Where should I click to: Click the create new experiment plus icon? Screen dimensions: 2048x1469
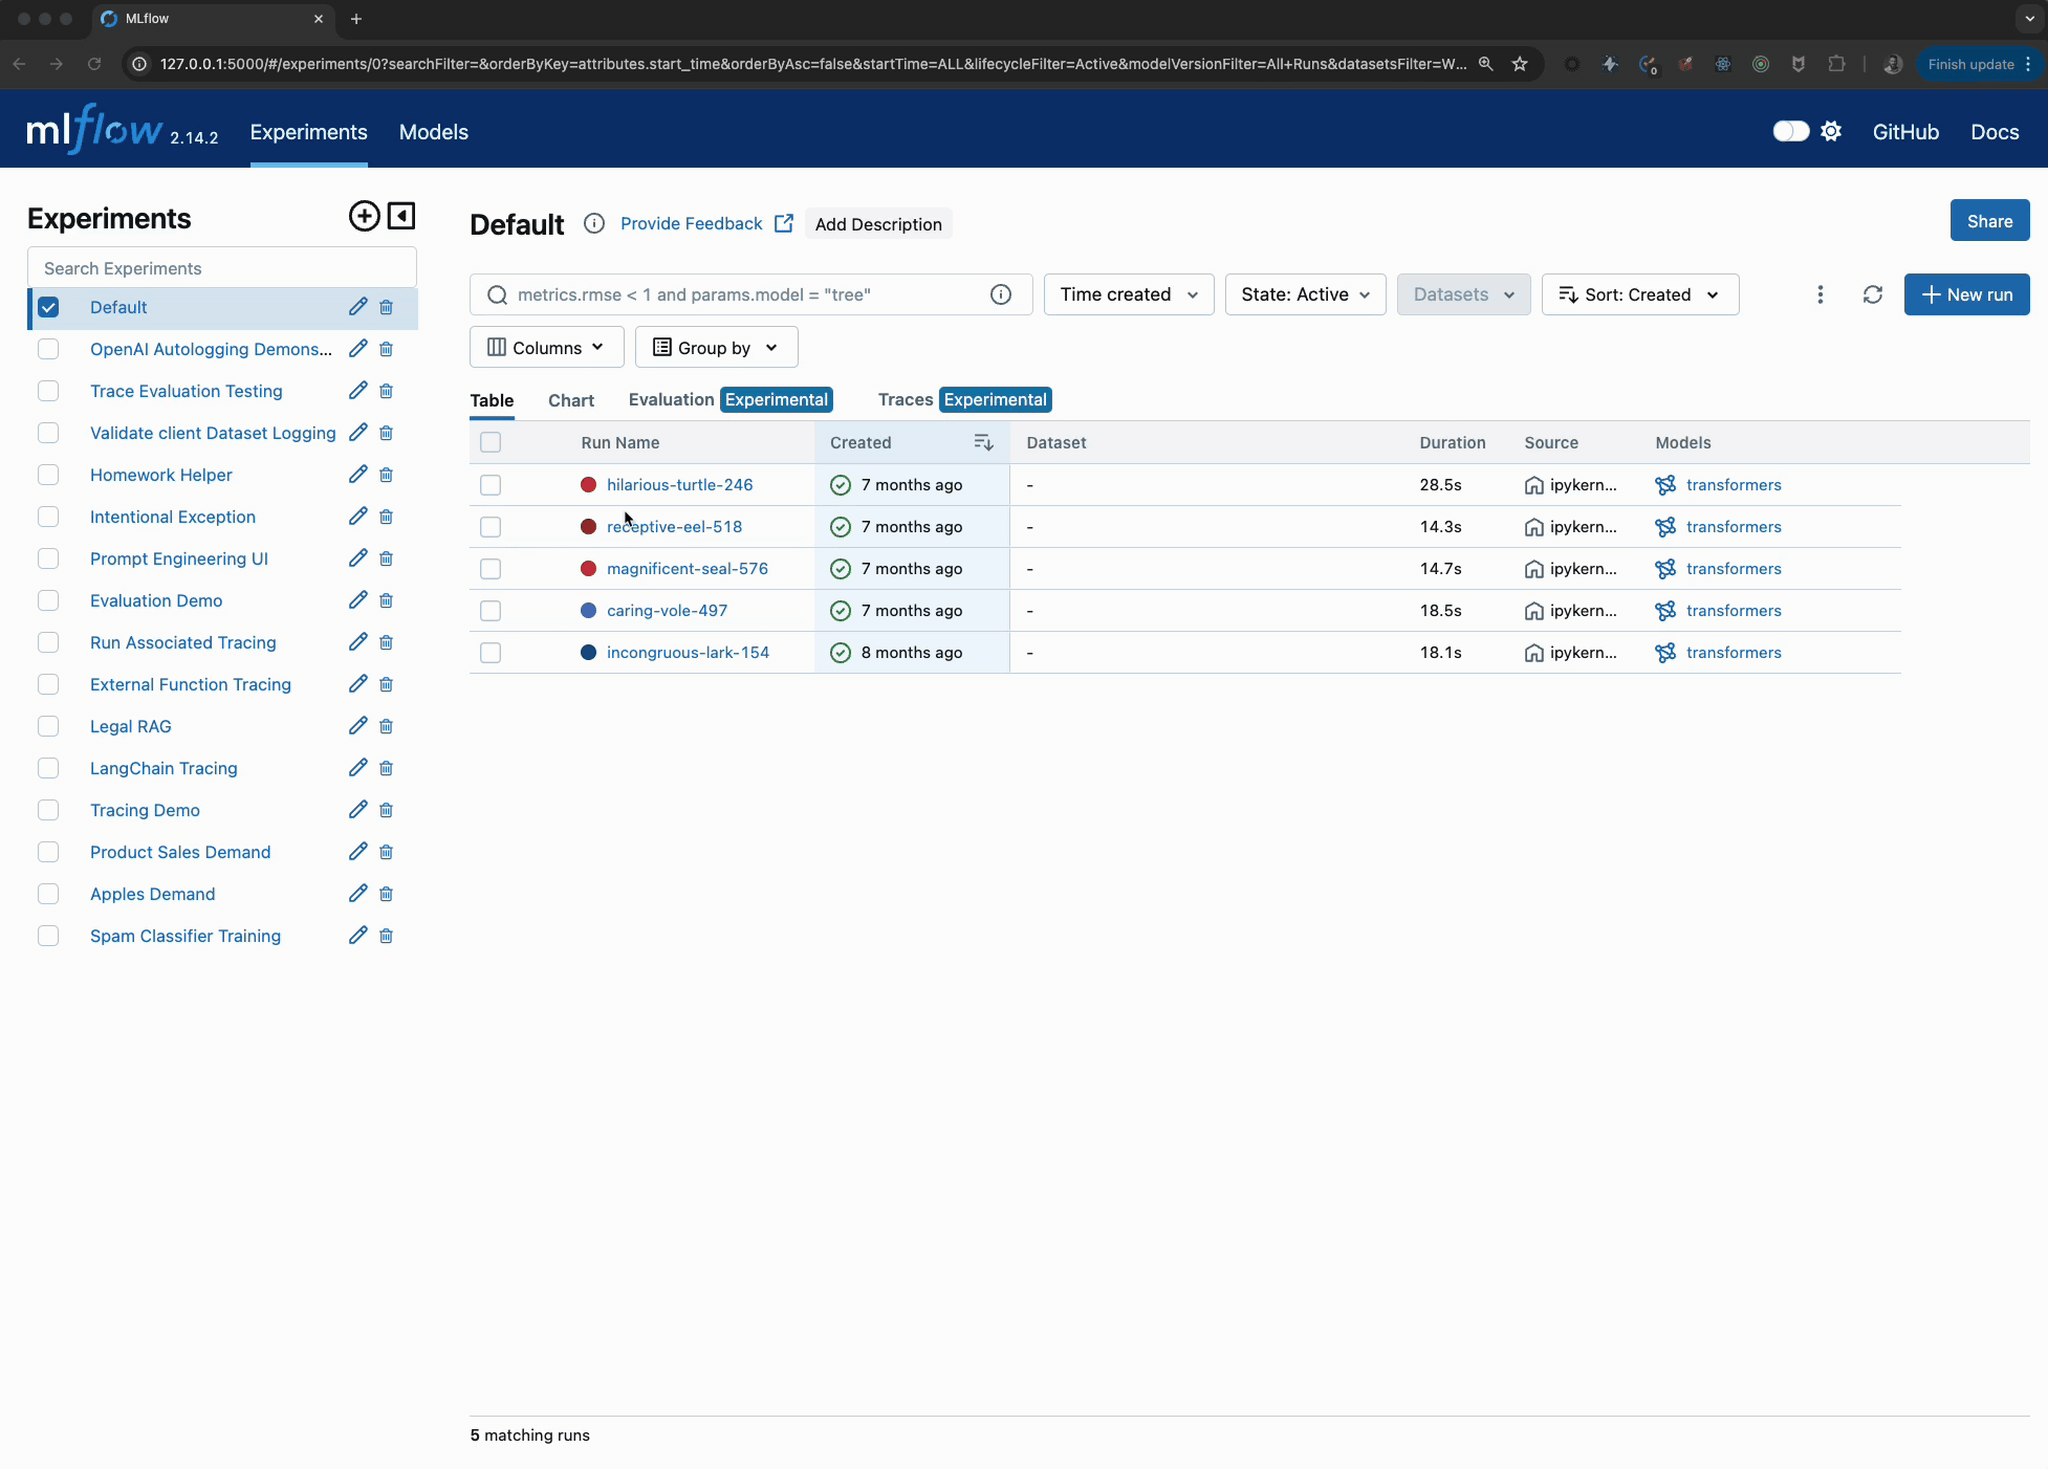coord(364,216)
